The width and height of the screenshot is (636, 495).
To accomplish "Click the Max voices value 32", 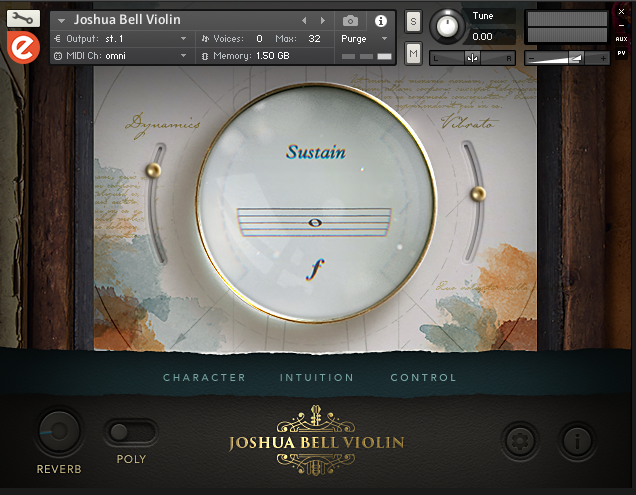I will (x=314, y=39).
